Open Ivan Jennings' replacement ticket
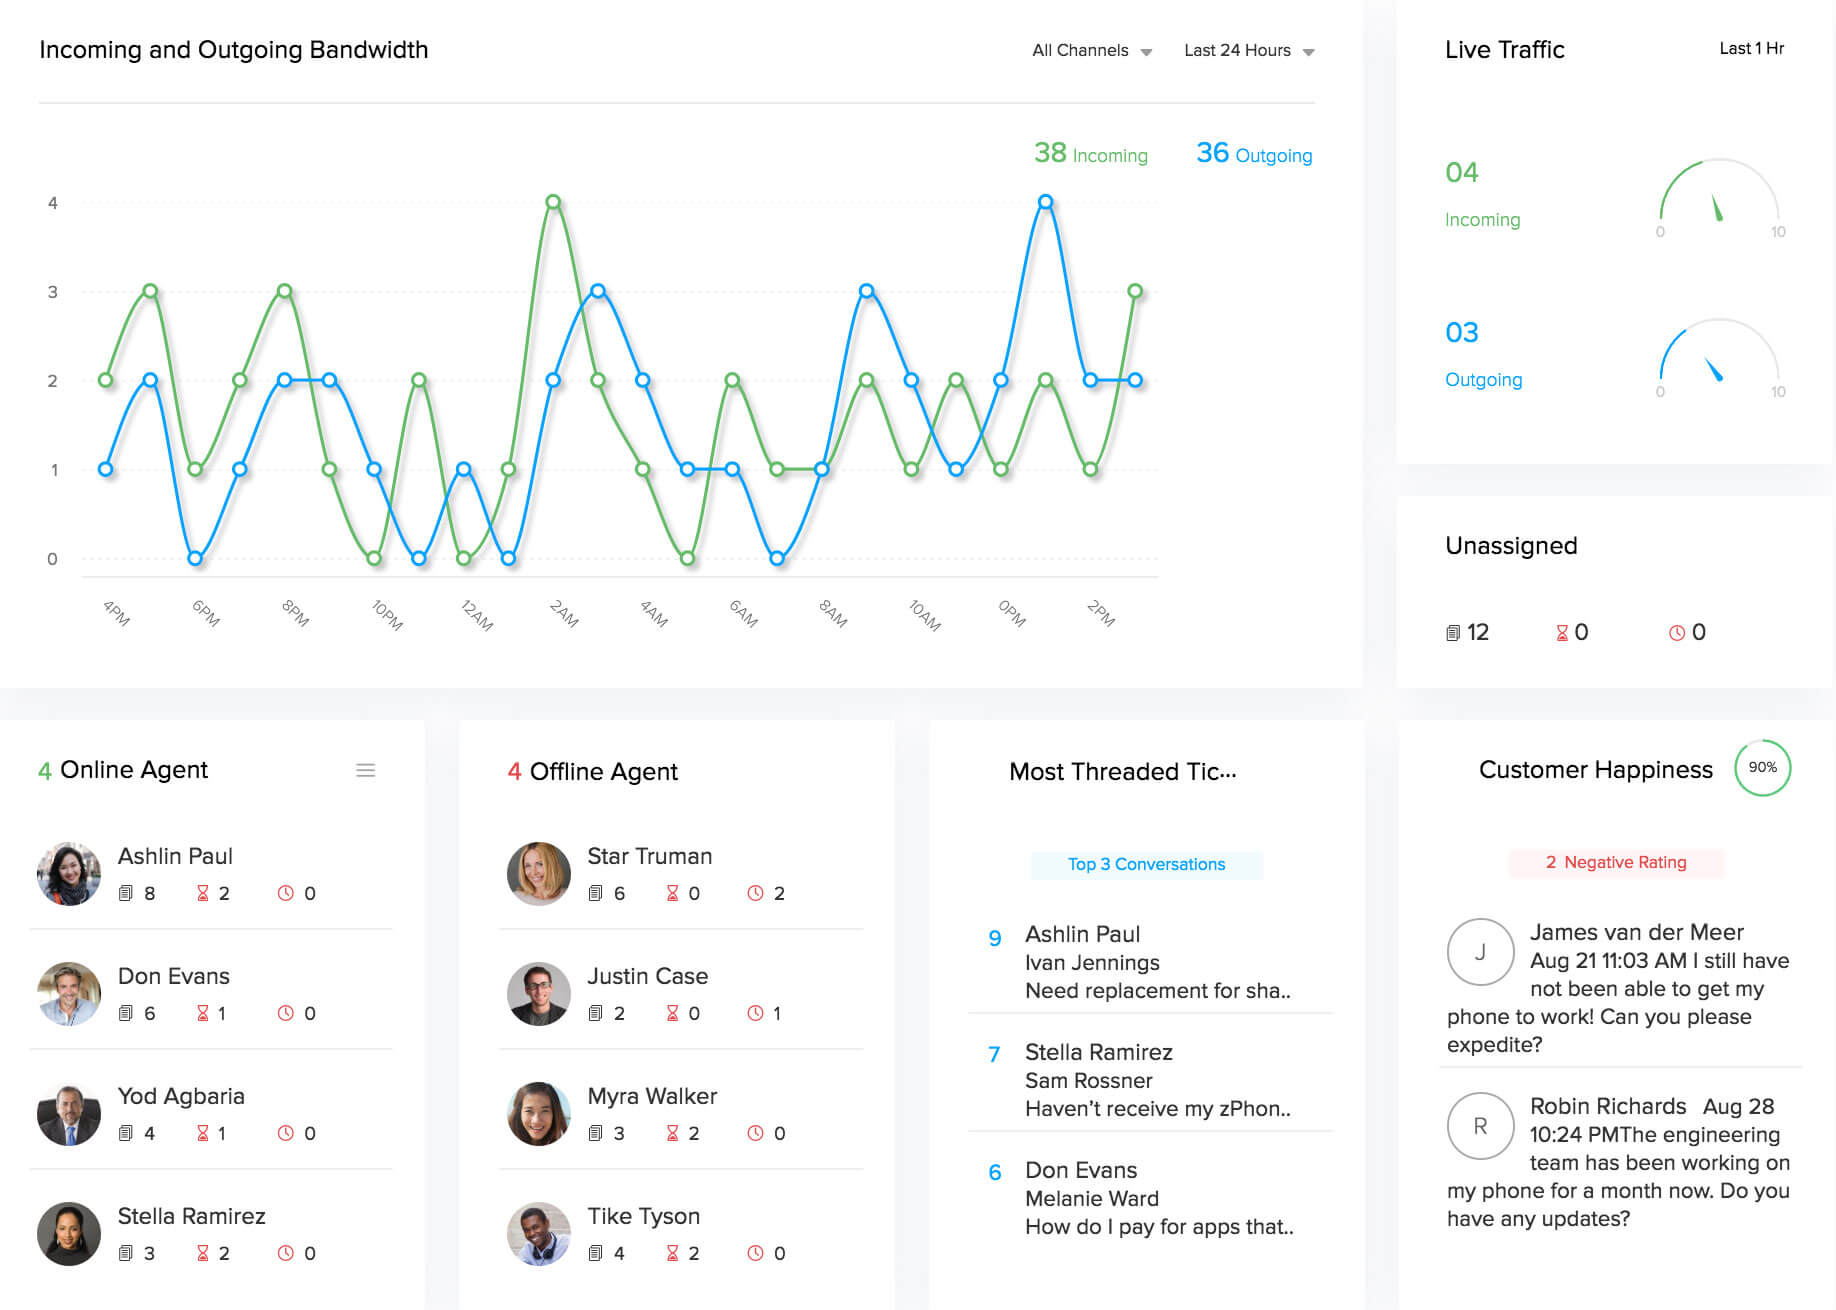The image size is (1836, 1310). 1157,990
